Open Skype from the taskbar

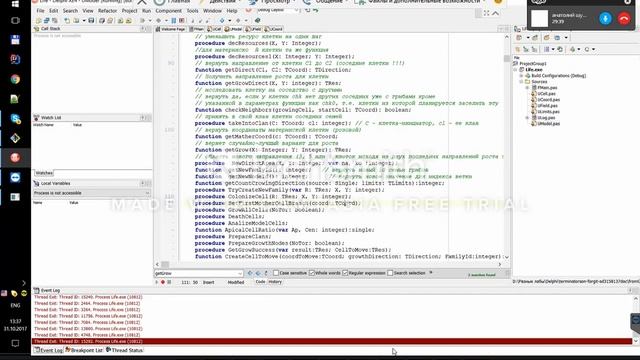tap(15, 119)
